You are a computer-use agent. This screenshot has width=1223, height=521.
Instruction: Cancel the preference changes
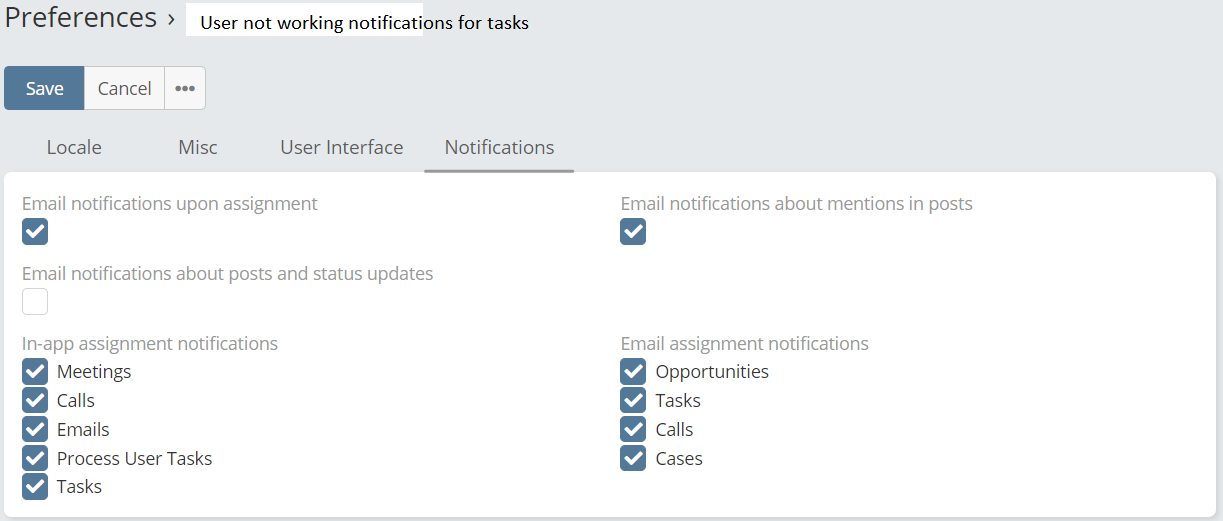point(124,88)
